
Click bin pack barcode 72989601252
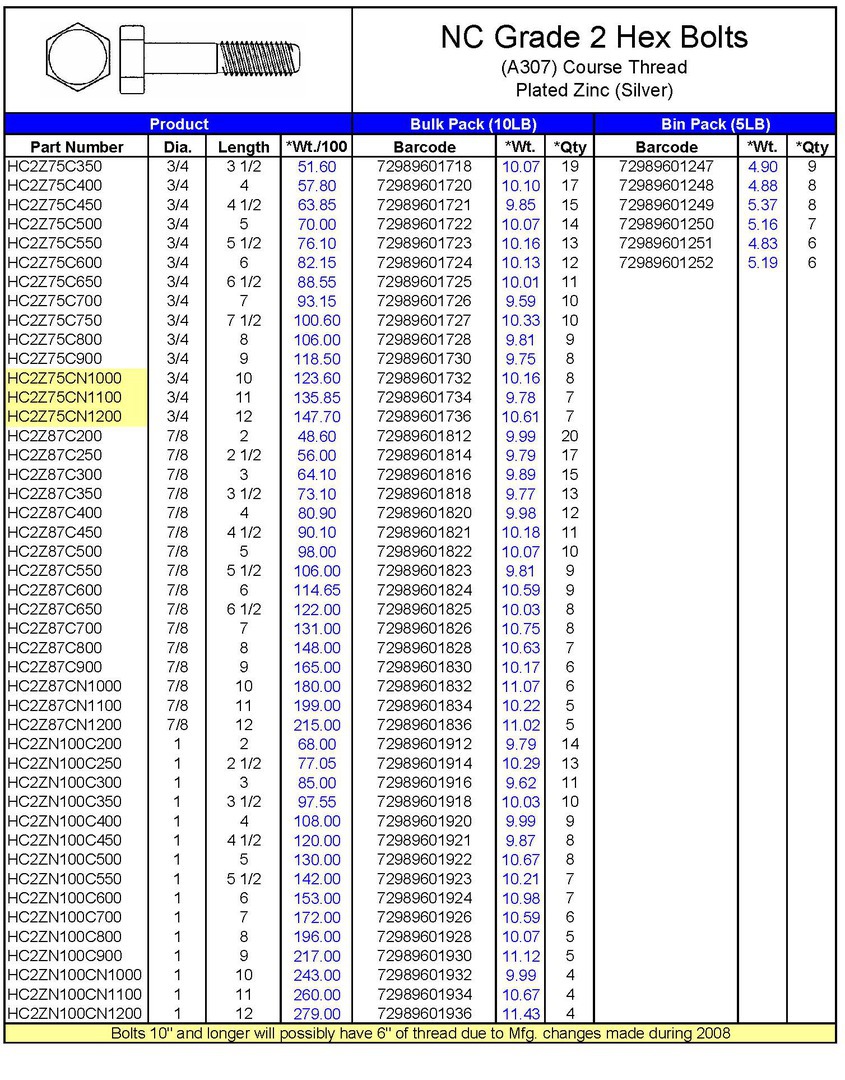point(666,262)
